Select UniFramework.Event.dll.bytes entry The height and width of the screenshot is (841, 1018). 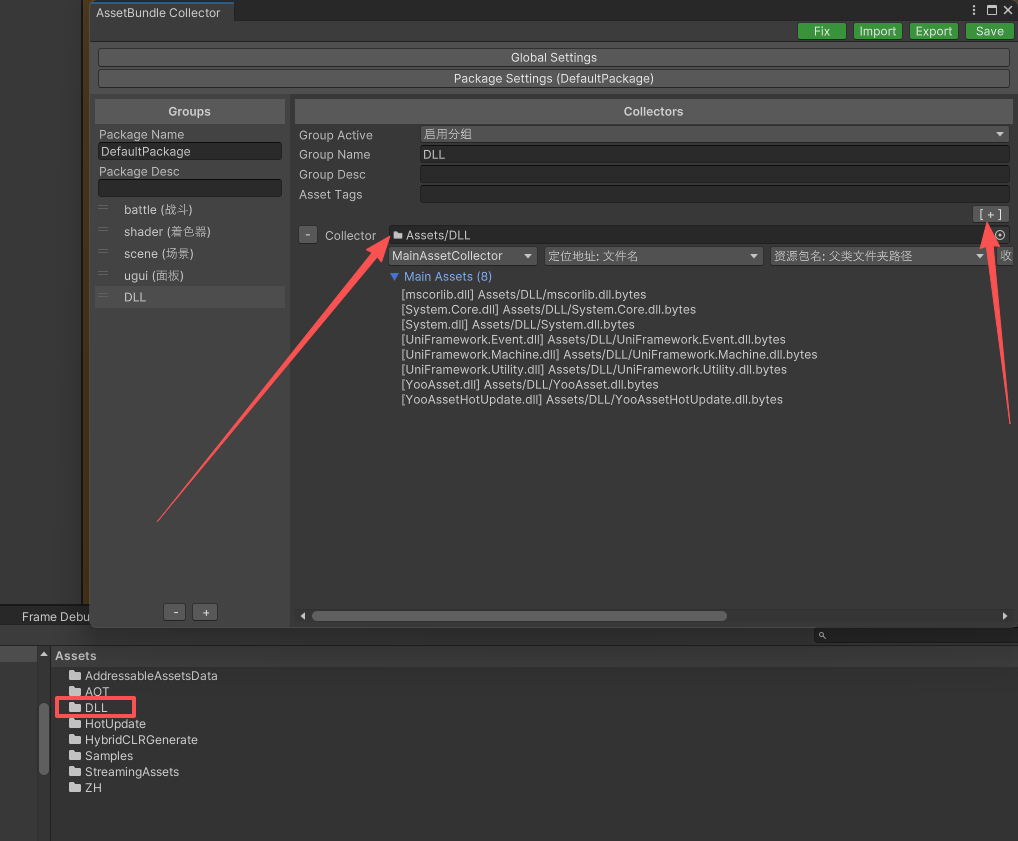tap(593, 340)
